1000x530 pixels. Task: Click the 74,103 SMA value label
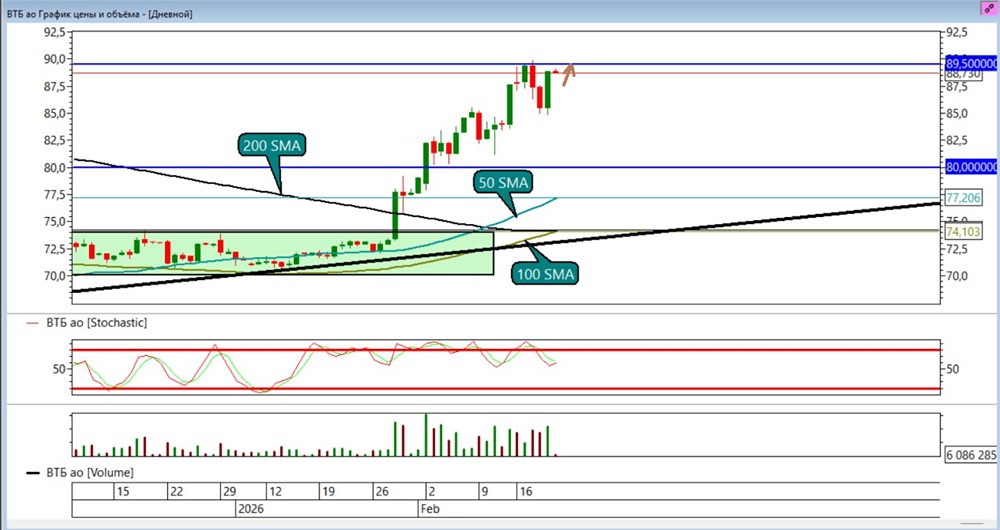point(963,231)
